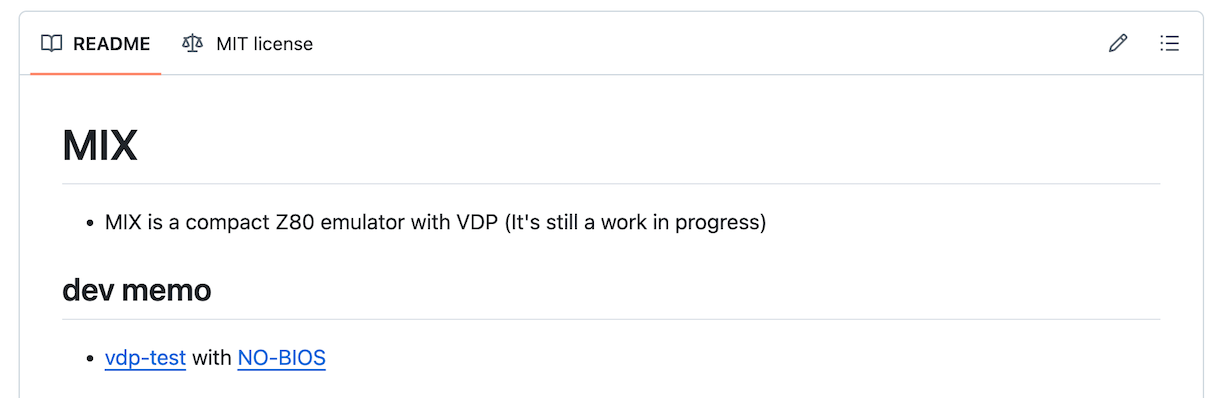The height and width of the screenshot is (398, 1220).
Task: Click the word "with" between links
Action: point(212,357)
